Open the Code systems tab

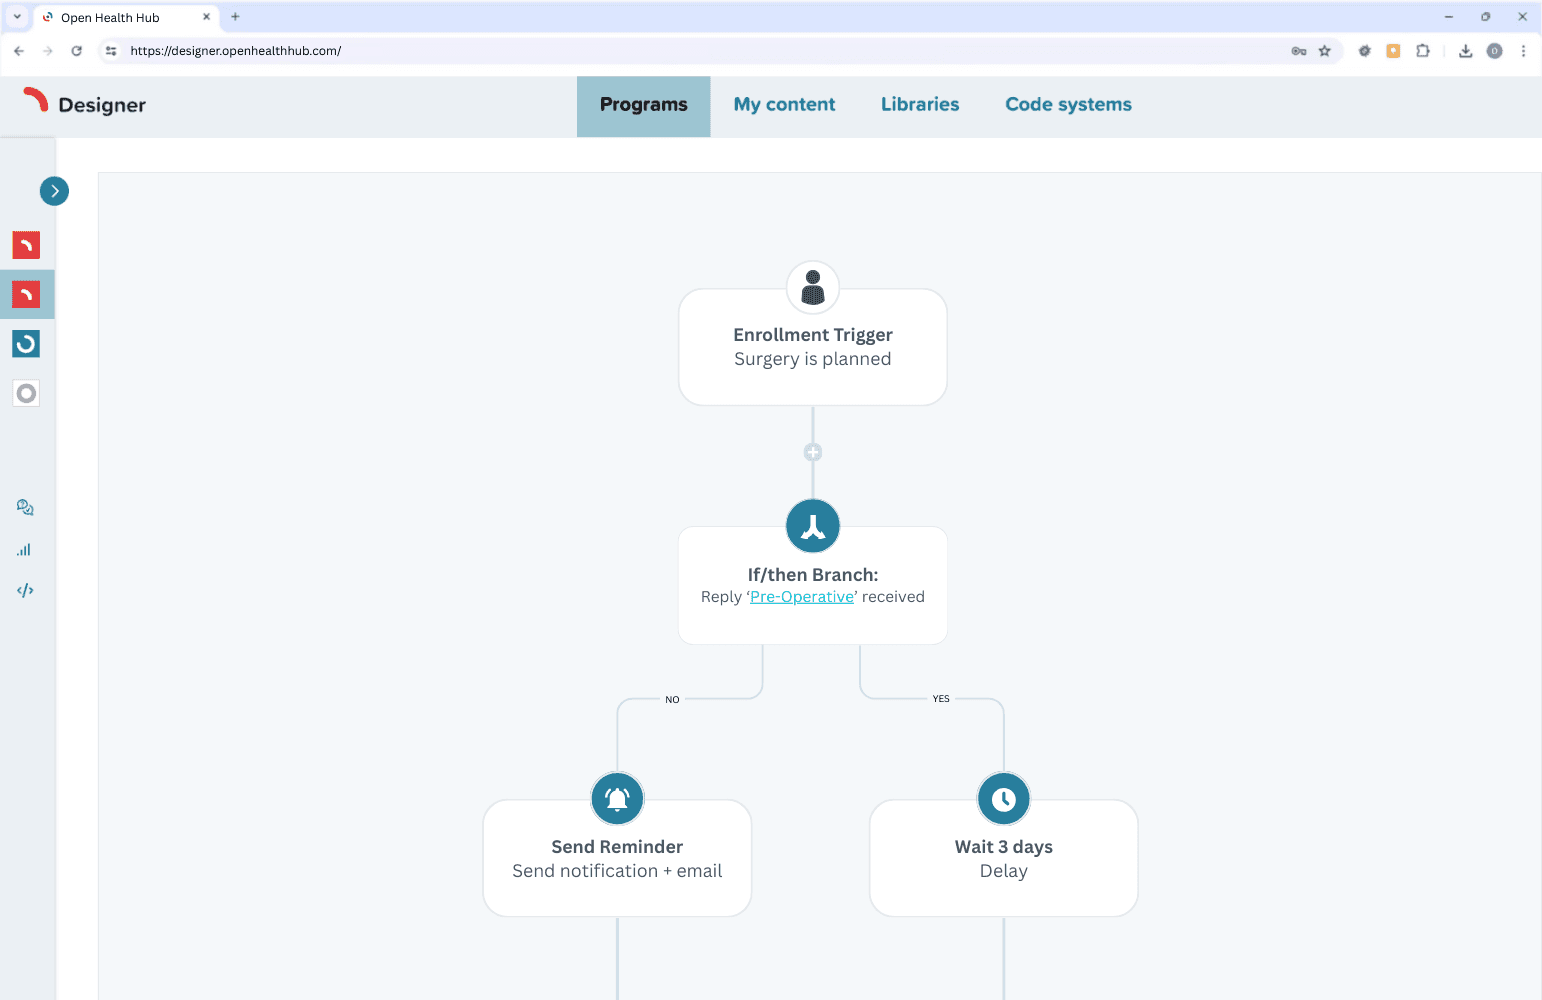click(1068, 104)
